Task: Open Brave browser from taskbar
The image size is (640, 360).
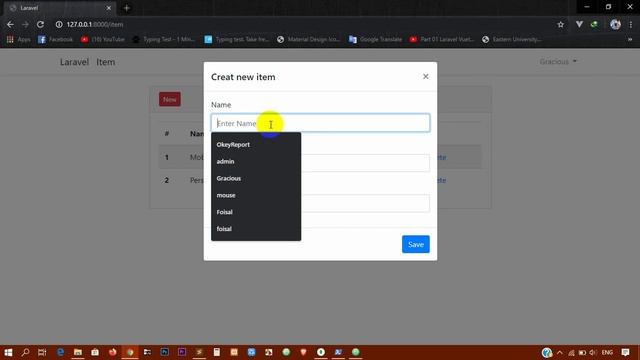Action: tap(303, 352)
